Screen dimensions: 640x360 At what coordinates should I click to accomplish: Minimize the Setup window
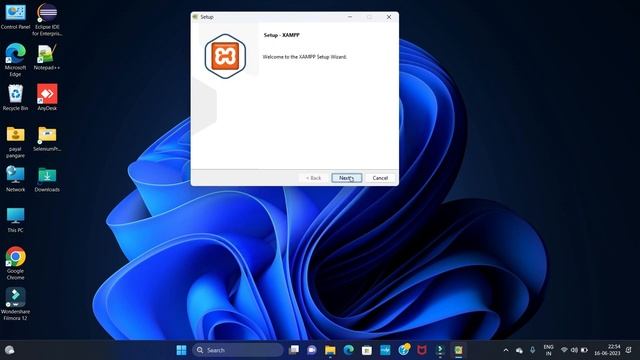point(350,17)
